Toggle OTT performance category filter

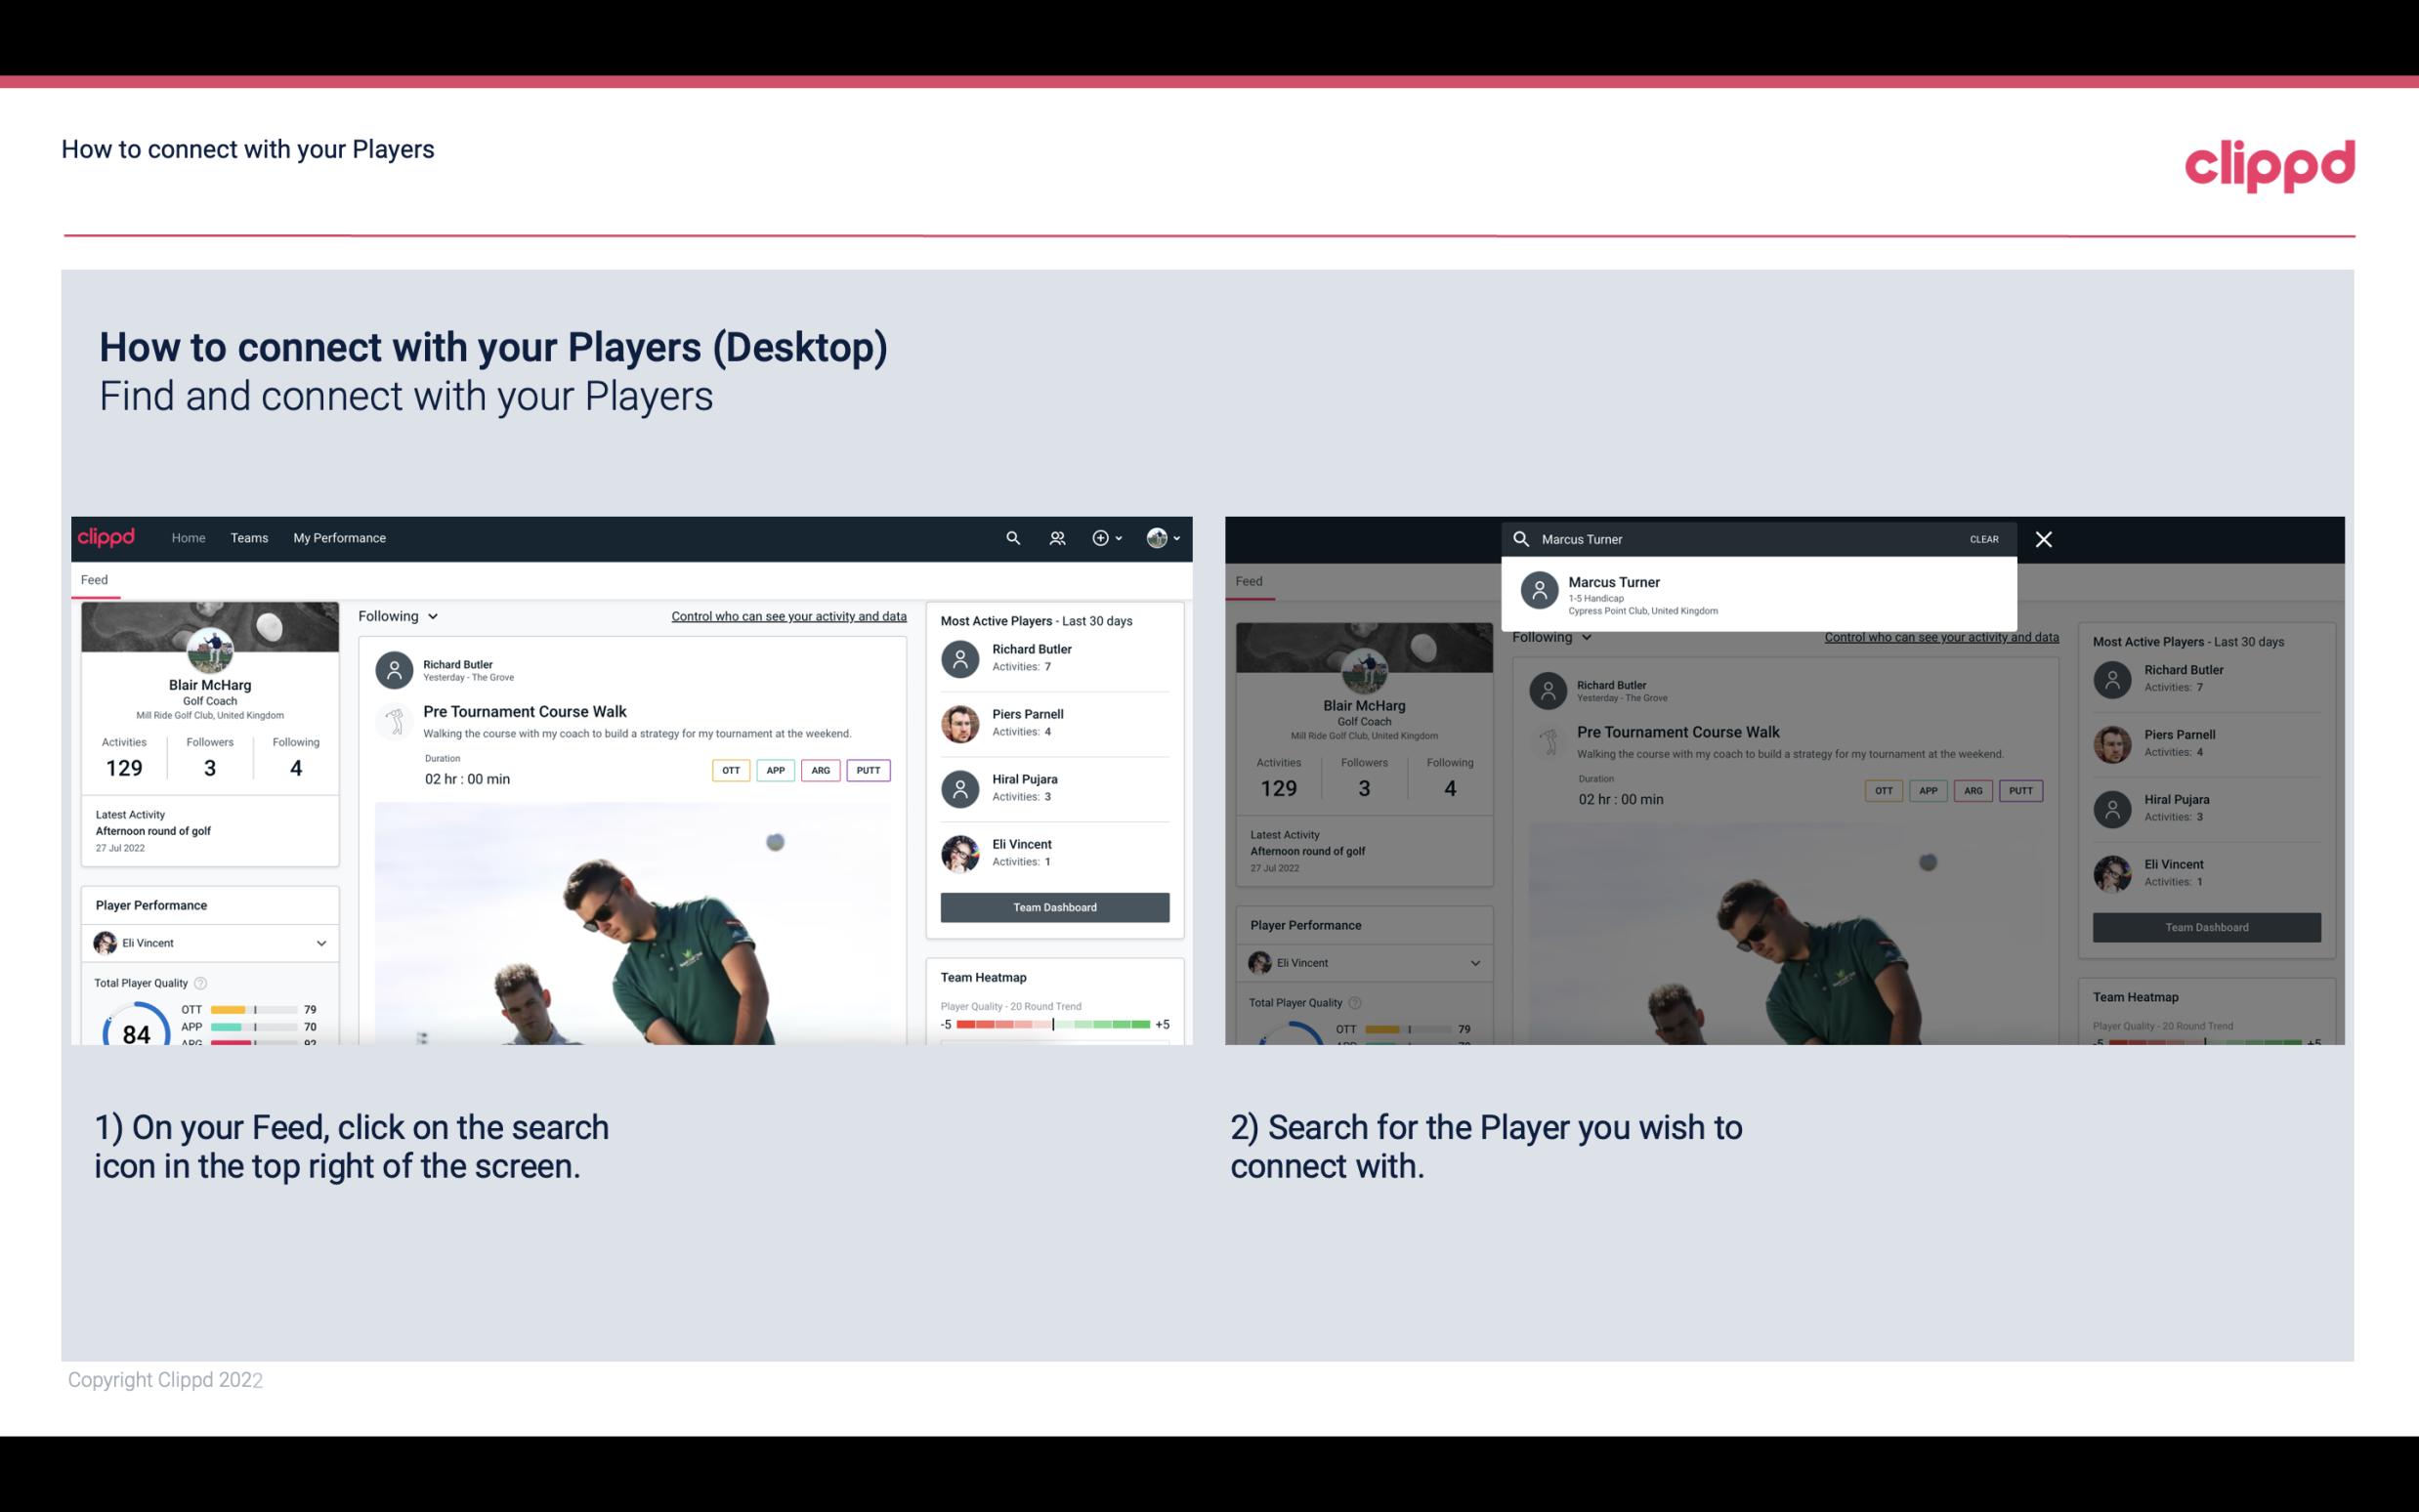(726, 770)
